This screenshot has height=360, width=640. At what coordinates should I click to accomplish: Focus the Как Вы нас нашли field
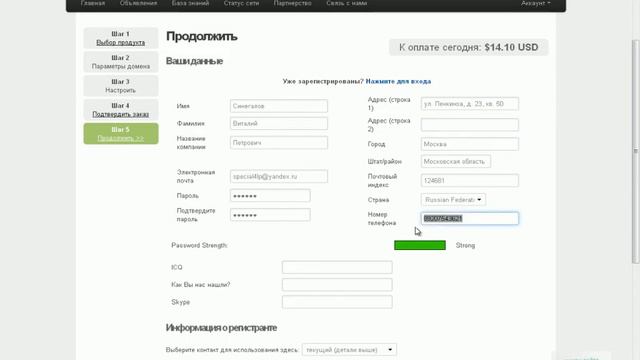click(337, 284)
